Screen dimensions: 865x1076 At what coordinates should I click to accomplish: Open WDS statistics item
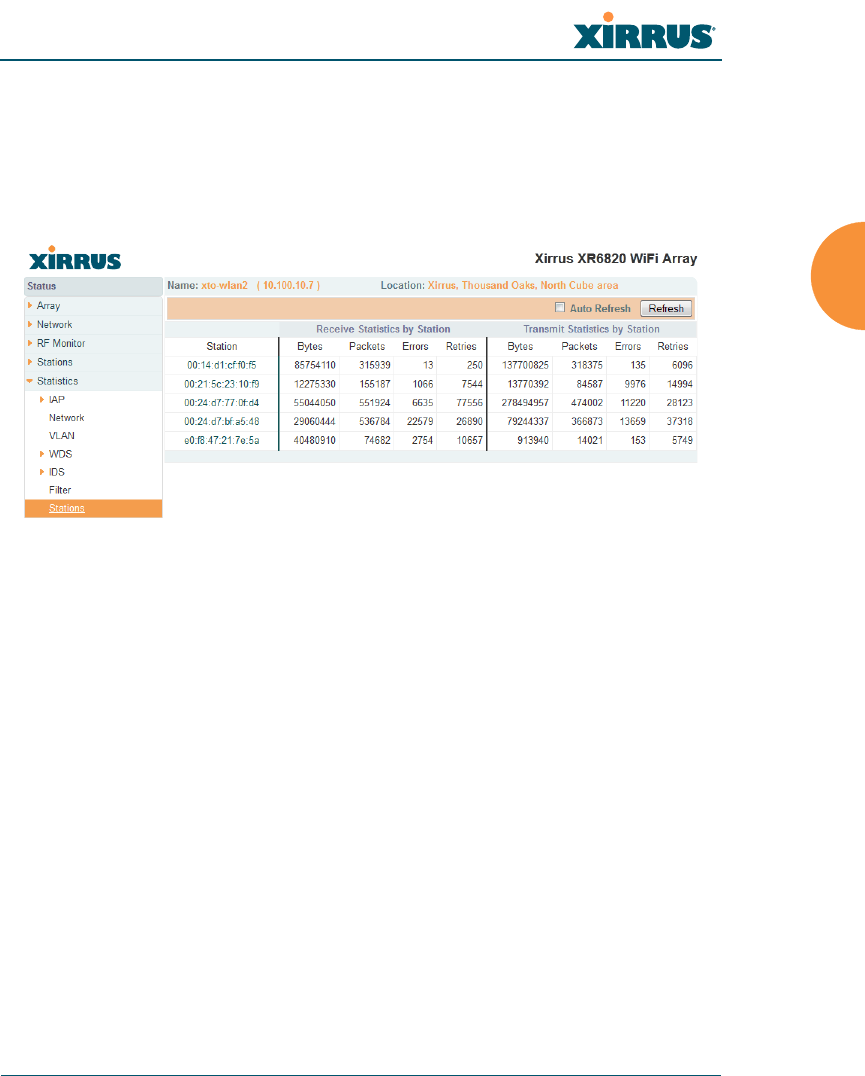(x=60, y=454)
